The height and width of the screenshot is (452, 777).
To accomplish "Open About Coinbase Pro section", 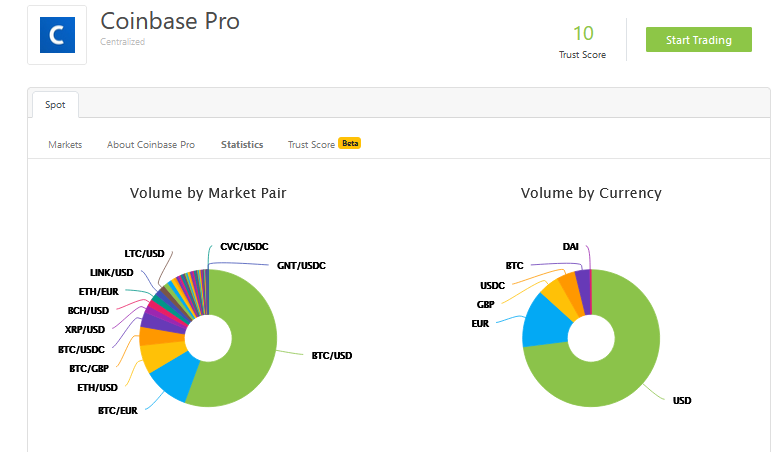I will coord(151,145).
